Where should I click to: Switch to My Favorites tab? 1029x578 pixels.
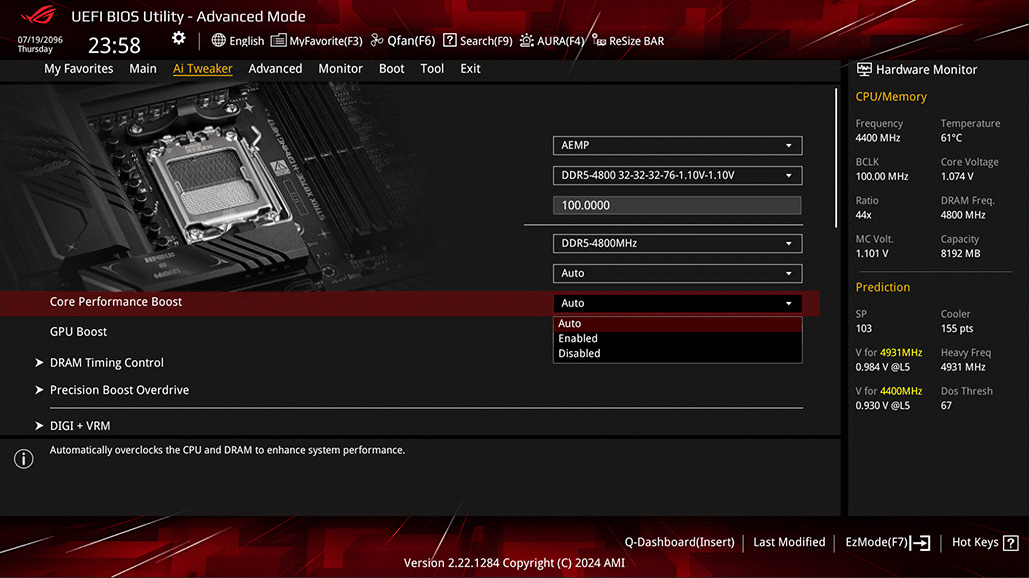point(79,68)
